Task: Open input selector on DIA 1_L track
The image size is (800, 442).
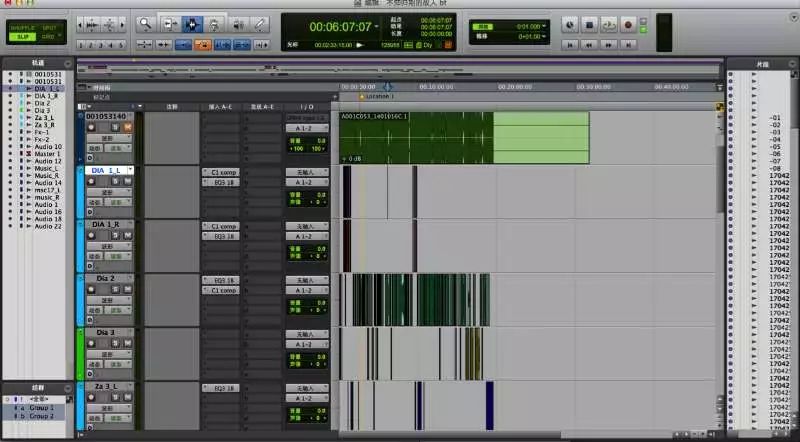Action: (x=307, y=173)
